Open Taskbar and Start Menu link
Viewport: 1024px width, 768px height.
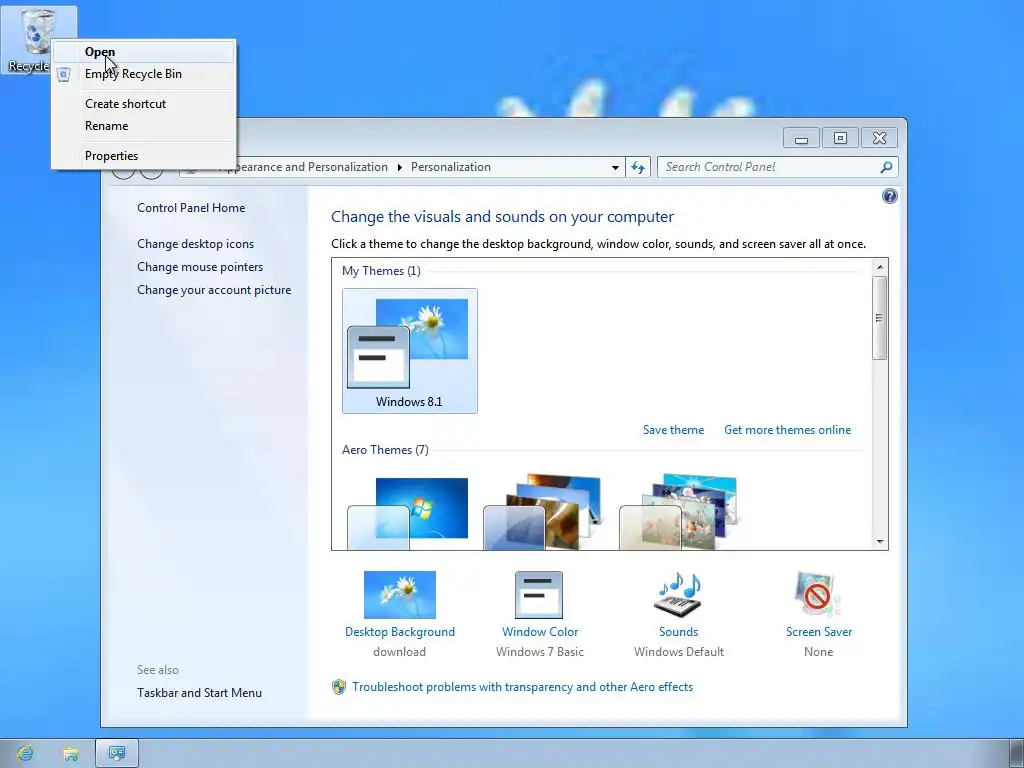point(199,693)
